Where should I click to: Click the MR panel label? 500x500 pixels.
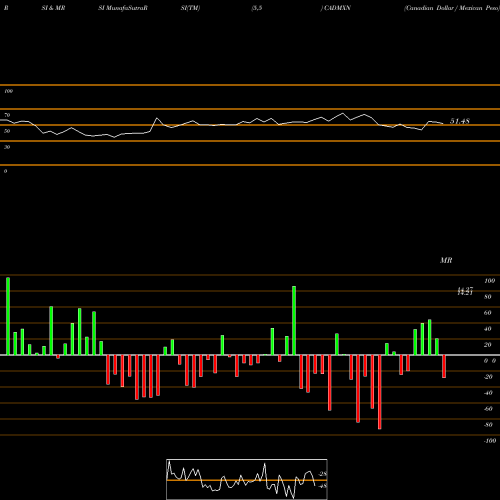pyautogui.click(x=446, y=260)
